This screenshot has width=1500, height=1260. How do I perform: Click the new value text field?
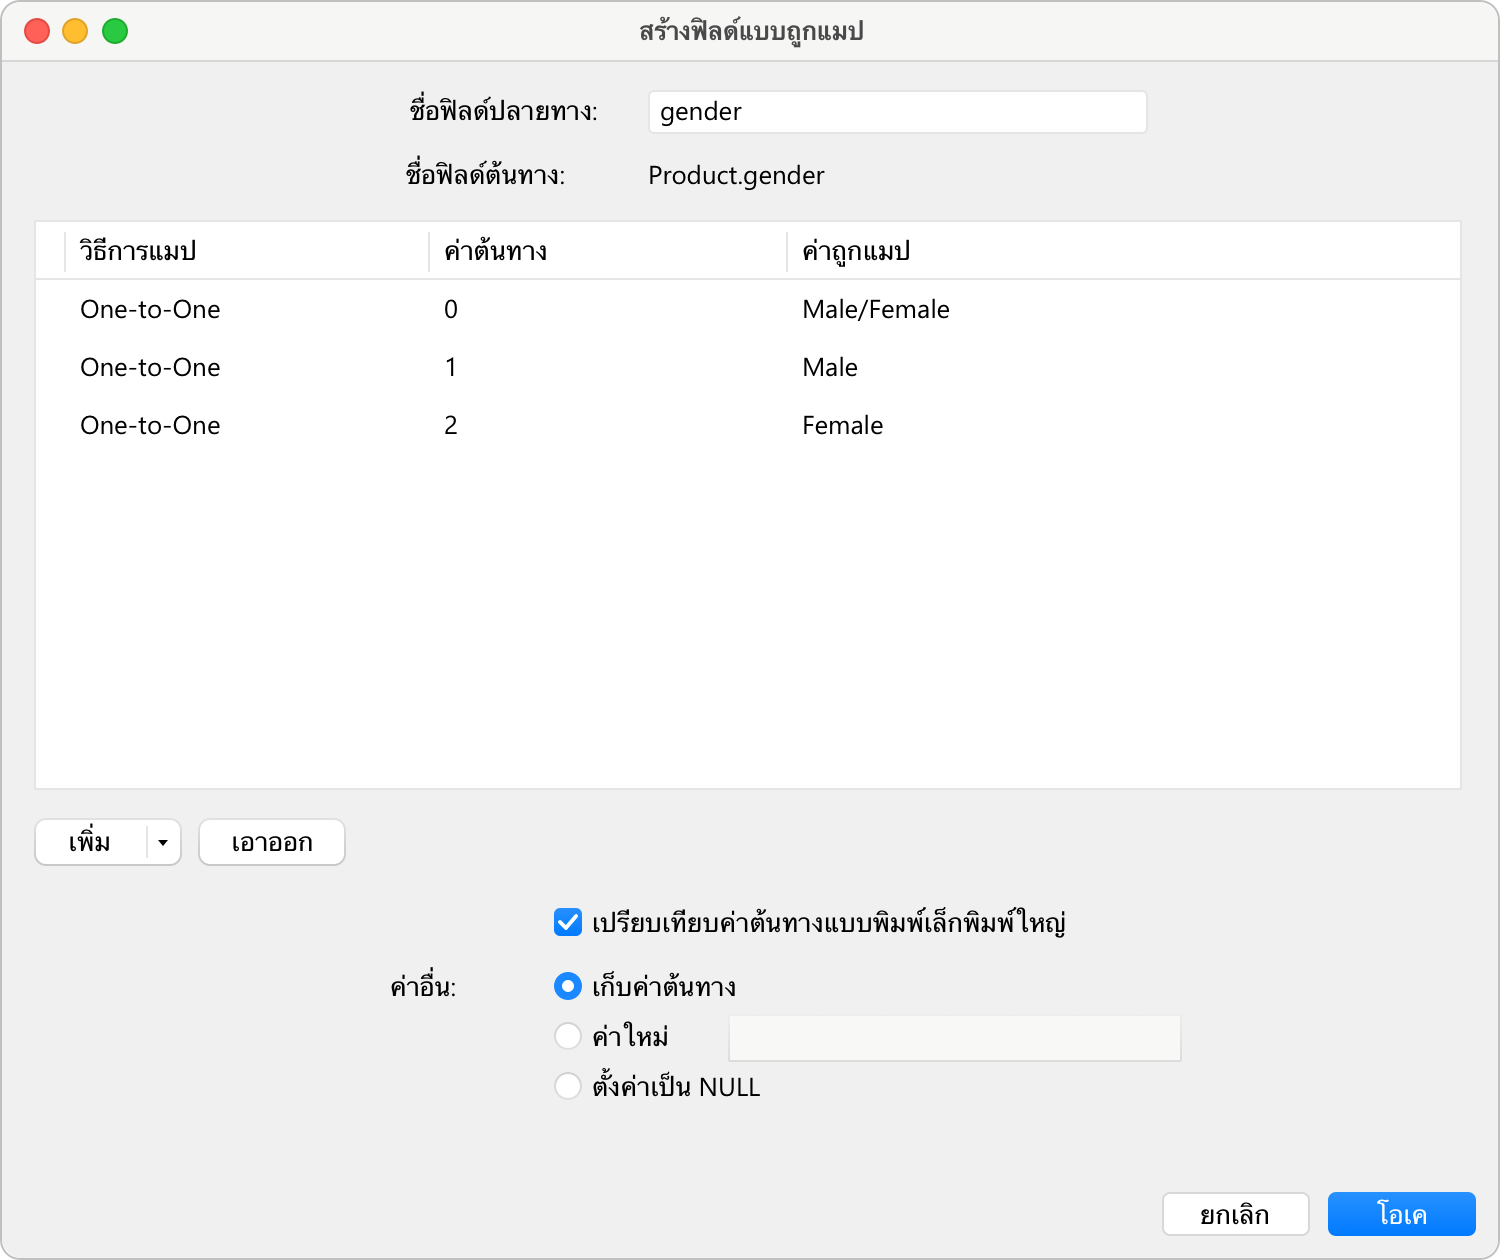954,1038
